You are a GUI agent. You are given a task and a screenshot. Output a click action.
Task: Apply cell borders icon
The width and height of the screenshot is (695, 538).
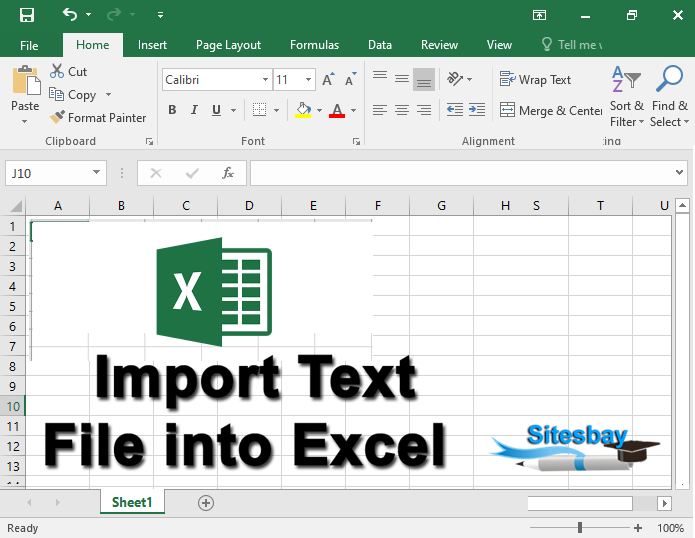[259, 109]
